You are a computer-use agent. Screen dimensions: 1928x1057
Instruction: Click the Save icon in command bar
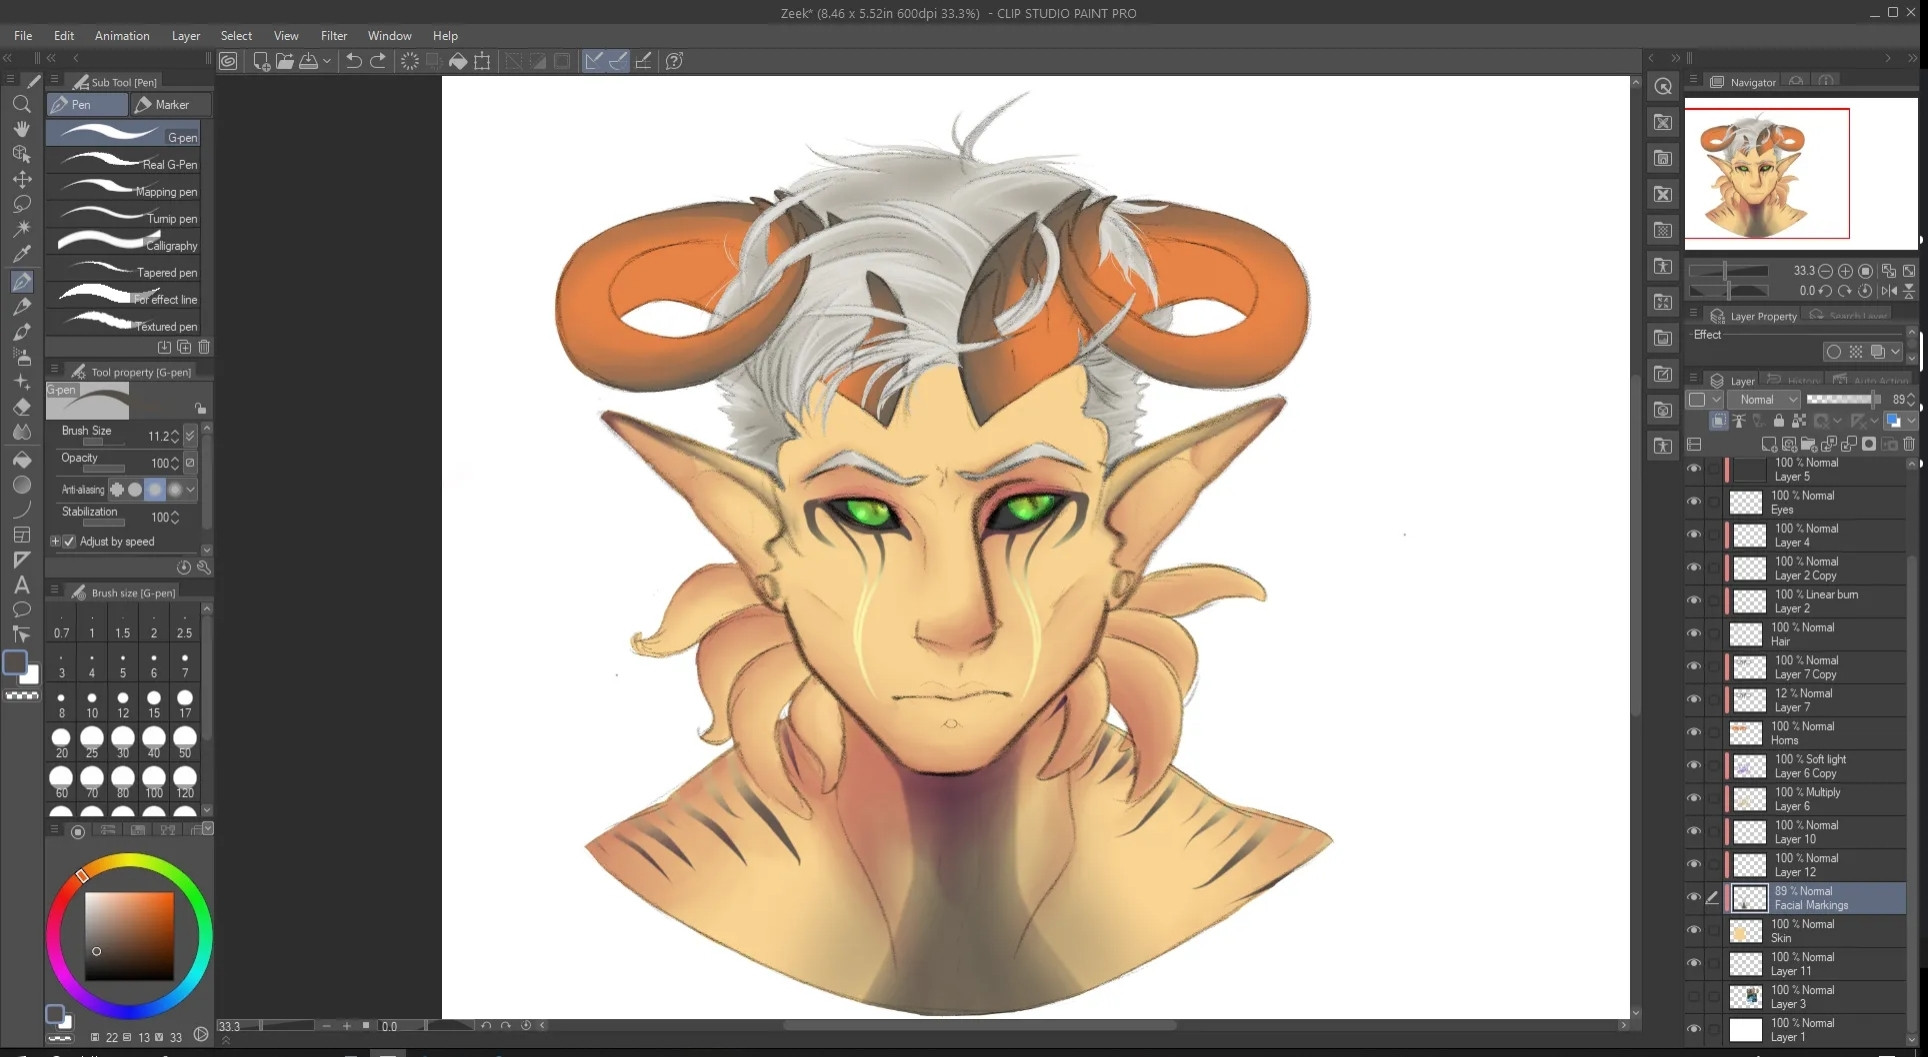point(309,61)
